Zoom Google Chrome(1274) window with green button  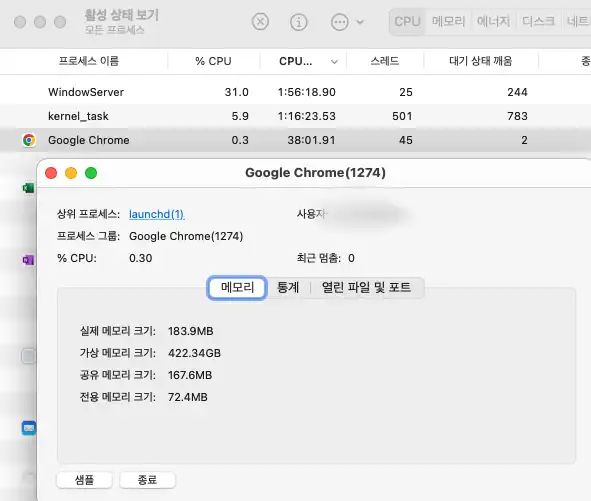[x=91, y=173]
